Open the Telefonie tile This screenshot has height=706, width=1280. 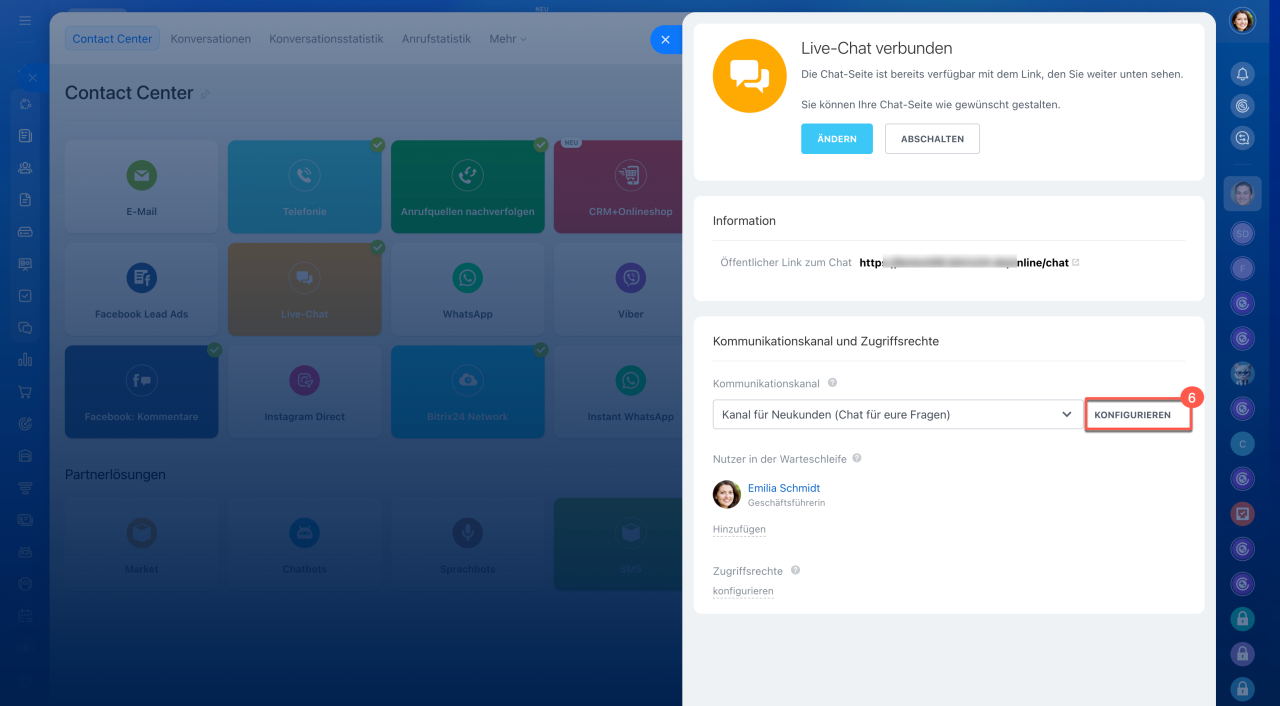click(x=304, y=187)
